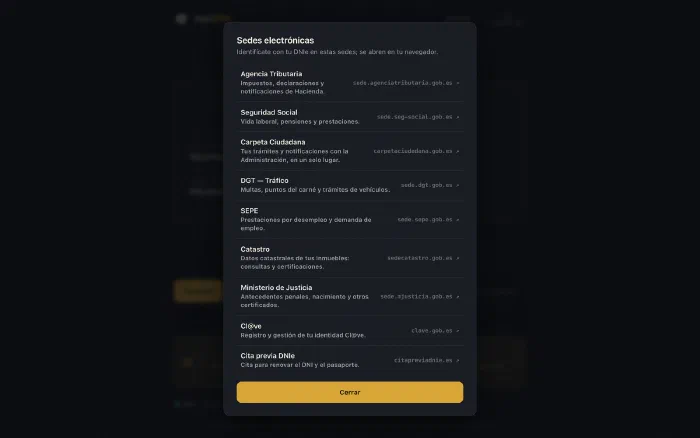Visit citapreviadnie.es link
Screen dimensions: 700x438
coord(423,360)
